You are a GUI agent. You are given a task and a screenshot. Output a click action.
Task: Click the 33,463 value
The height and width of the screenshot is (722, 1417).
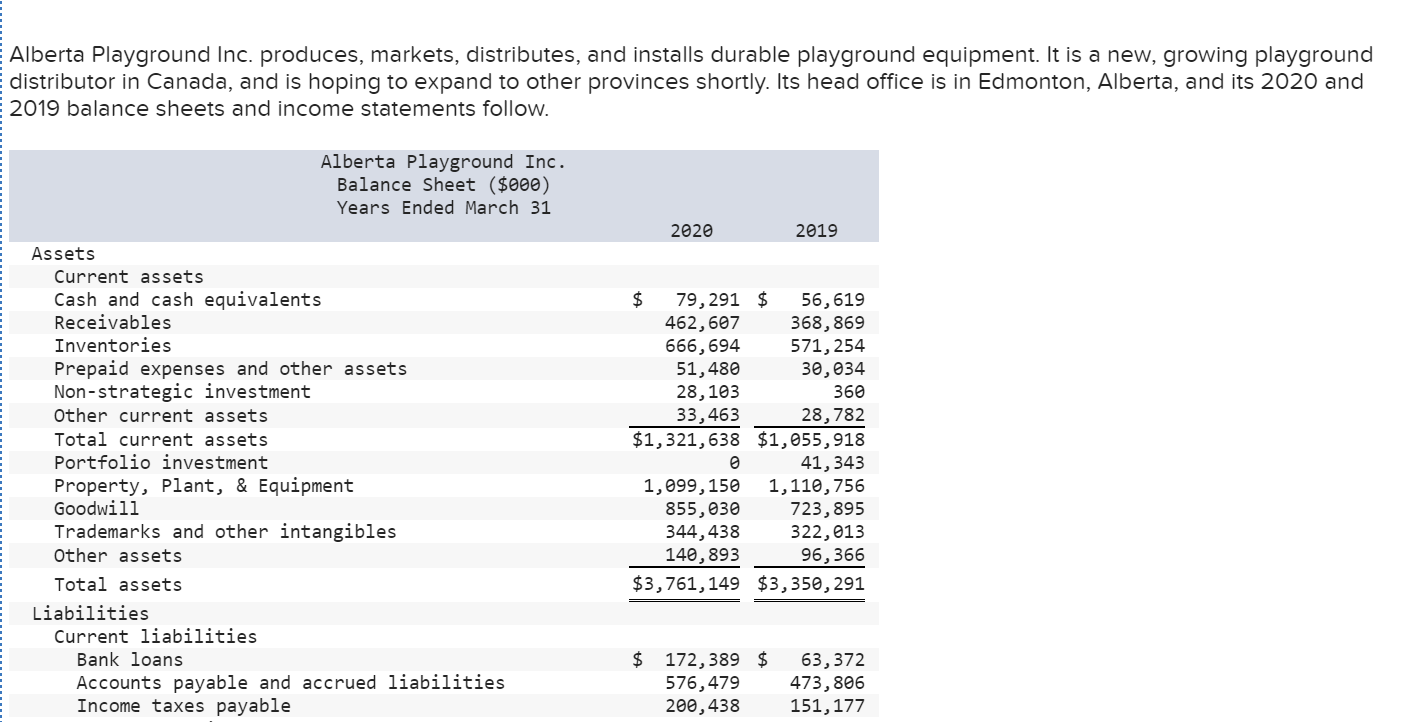(708, 416)
